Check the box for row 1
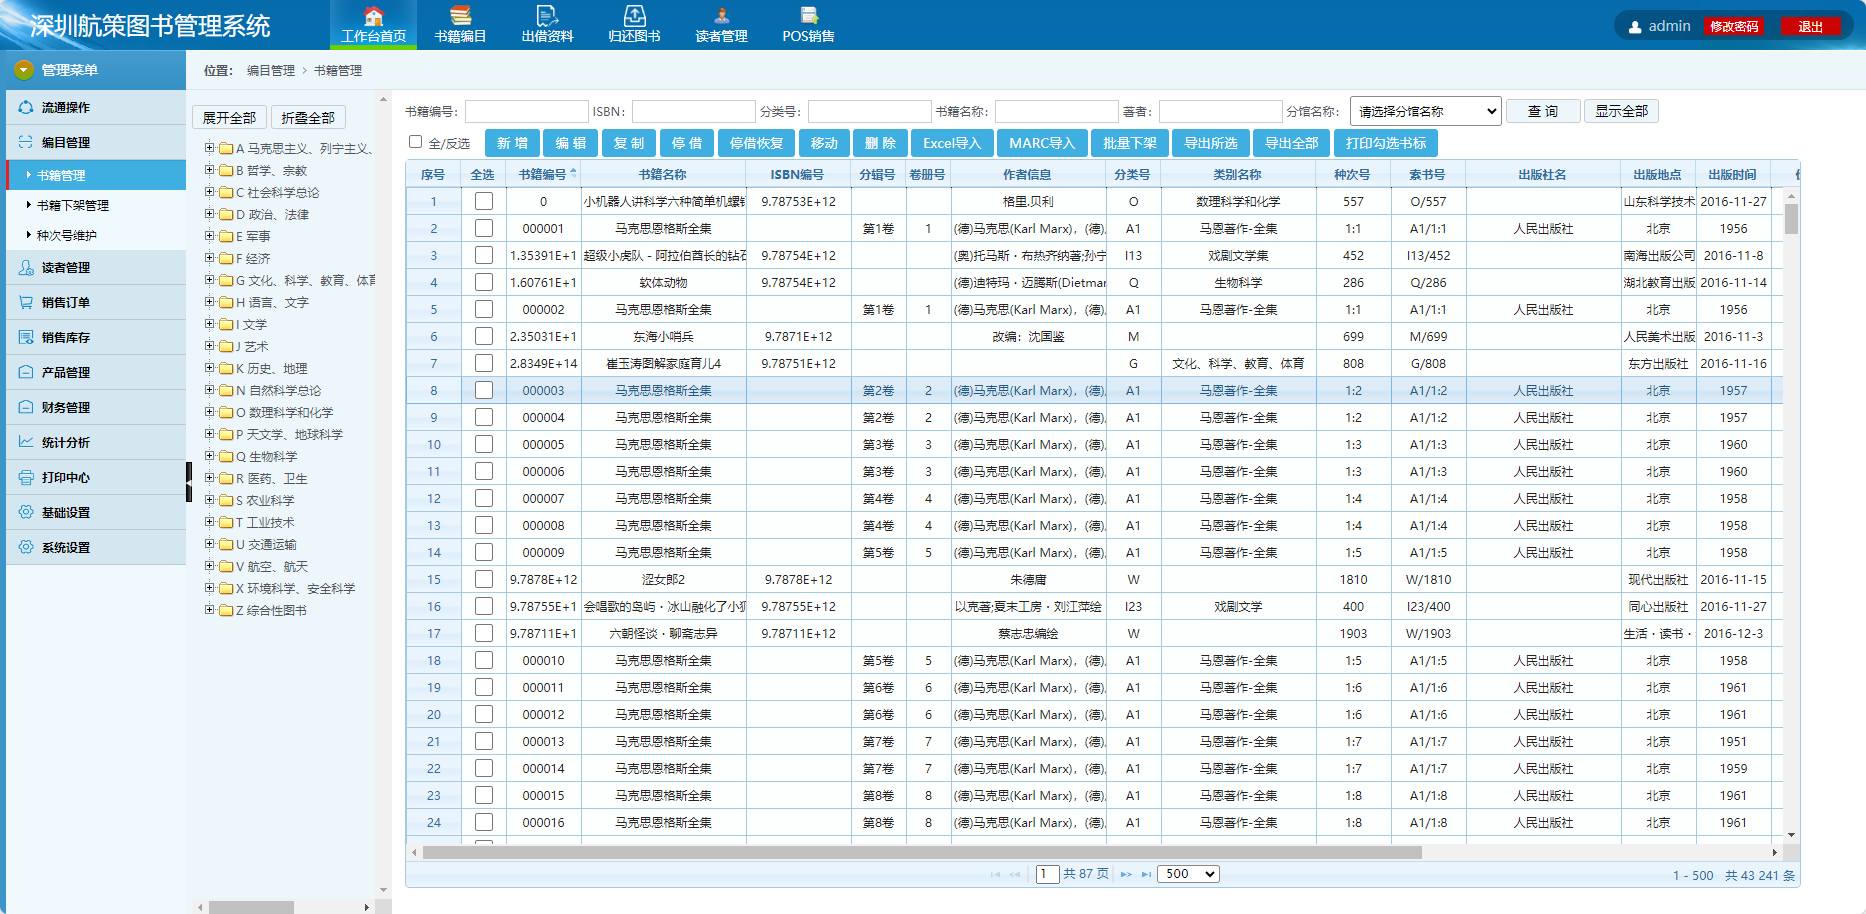Screen dimensions: 1866x914 [484, 201]
